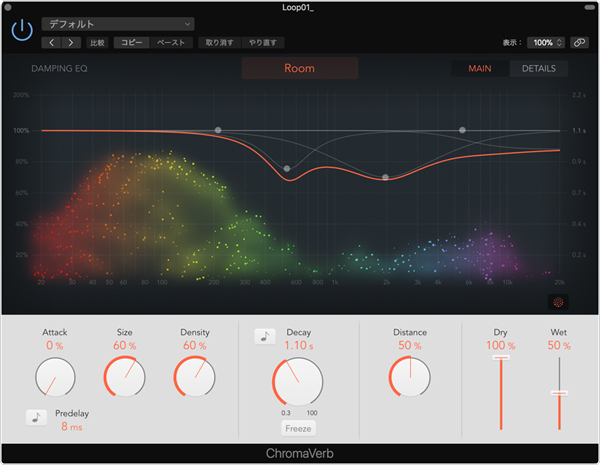
Task: Toggle the plug-in power bypass button
Action: click(x=22, y=30)
